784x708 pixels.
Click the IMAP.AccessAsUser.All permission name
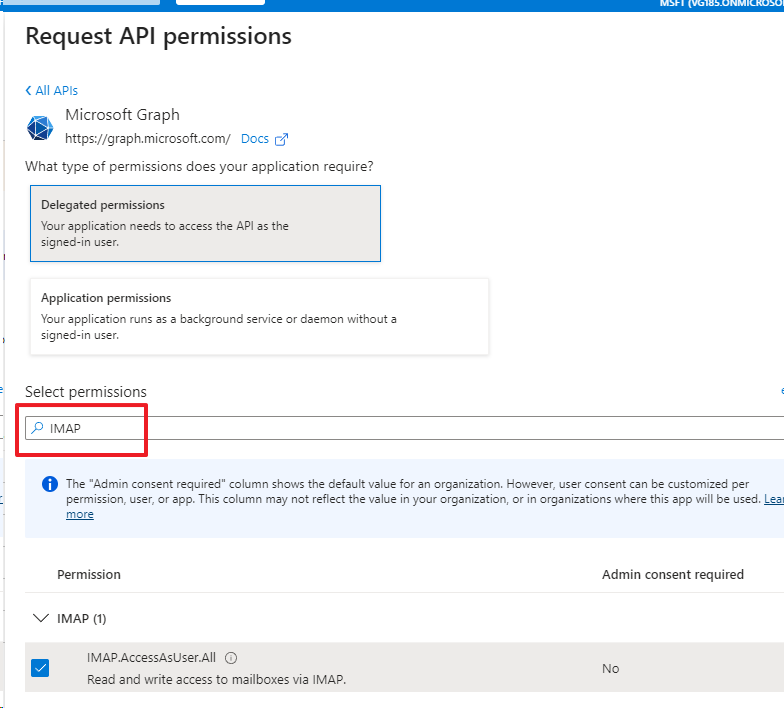(x=153, y=658)
